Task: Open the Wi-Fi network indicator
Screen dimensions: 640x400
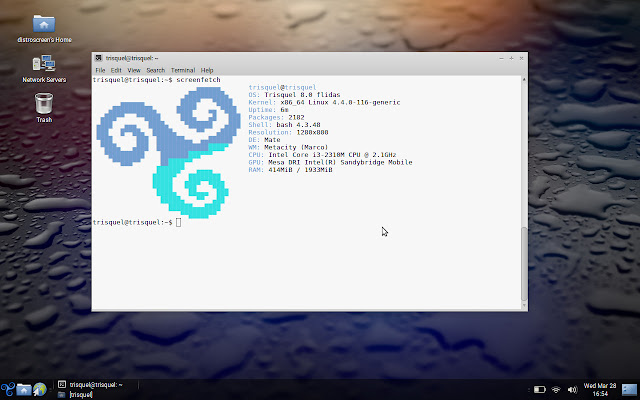Action: click(x=556, y=390)
